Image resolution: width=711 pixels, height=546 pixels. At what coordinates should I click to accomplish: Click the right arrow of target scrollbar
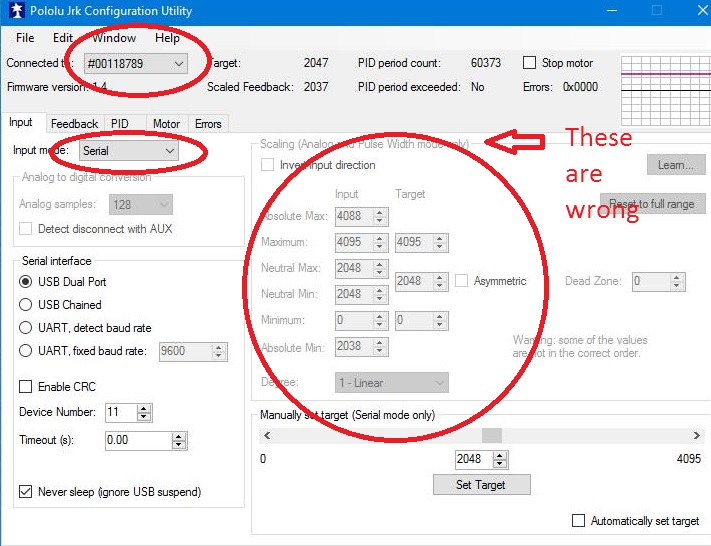pyautogui.click(x=696, y=436)
